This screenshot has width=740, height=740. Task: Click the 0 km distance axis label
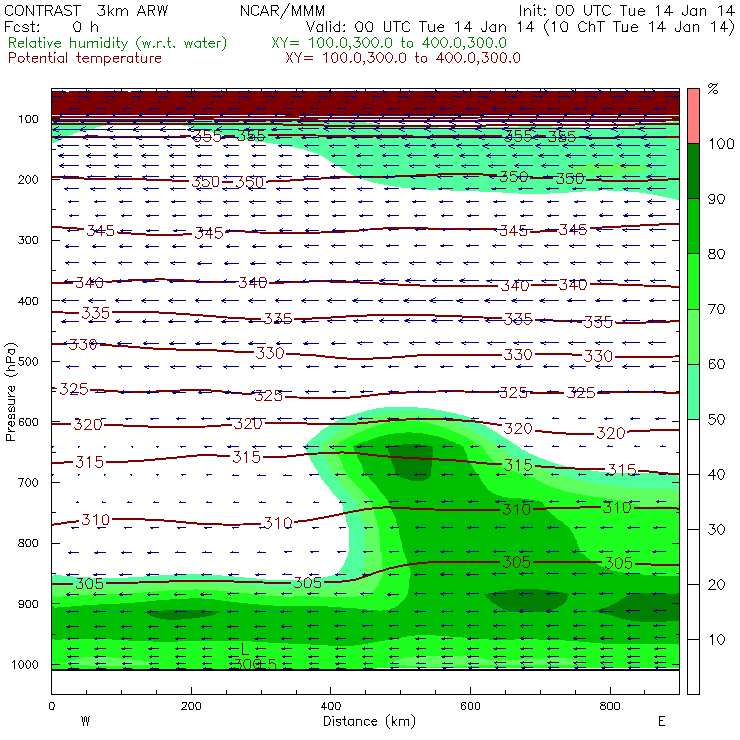click(51, 706)
